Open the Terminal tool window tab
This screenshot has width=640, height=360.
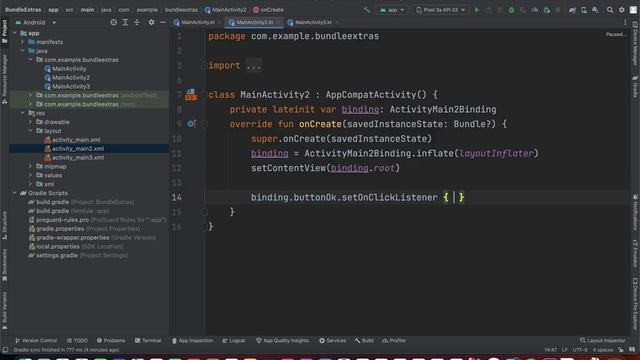(x=148, y=340)
